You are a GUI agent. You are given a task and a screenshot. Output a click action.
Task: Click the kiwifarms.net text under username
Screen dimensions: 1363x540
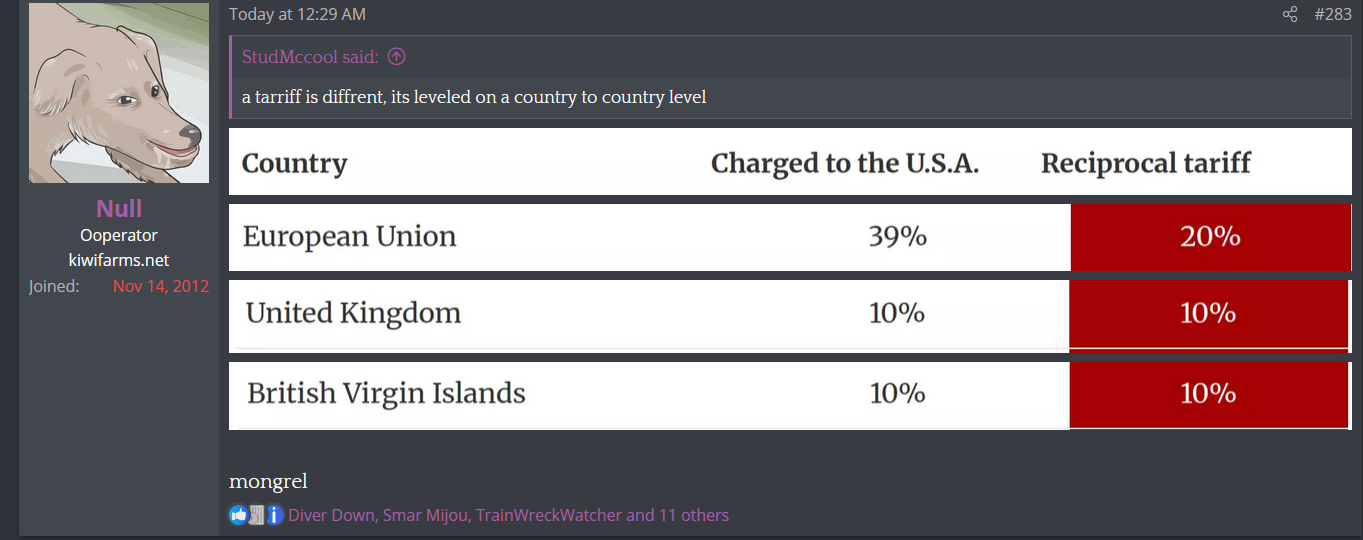coord(119,260)
